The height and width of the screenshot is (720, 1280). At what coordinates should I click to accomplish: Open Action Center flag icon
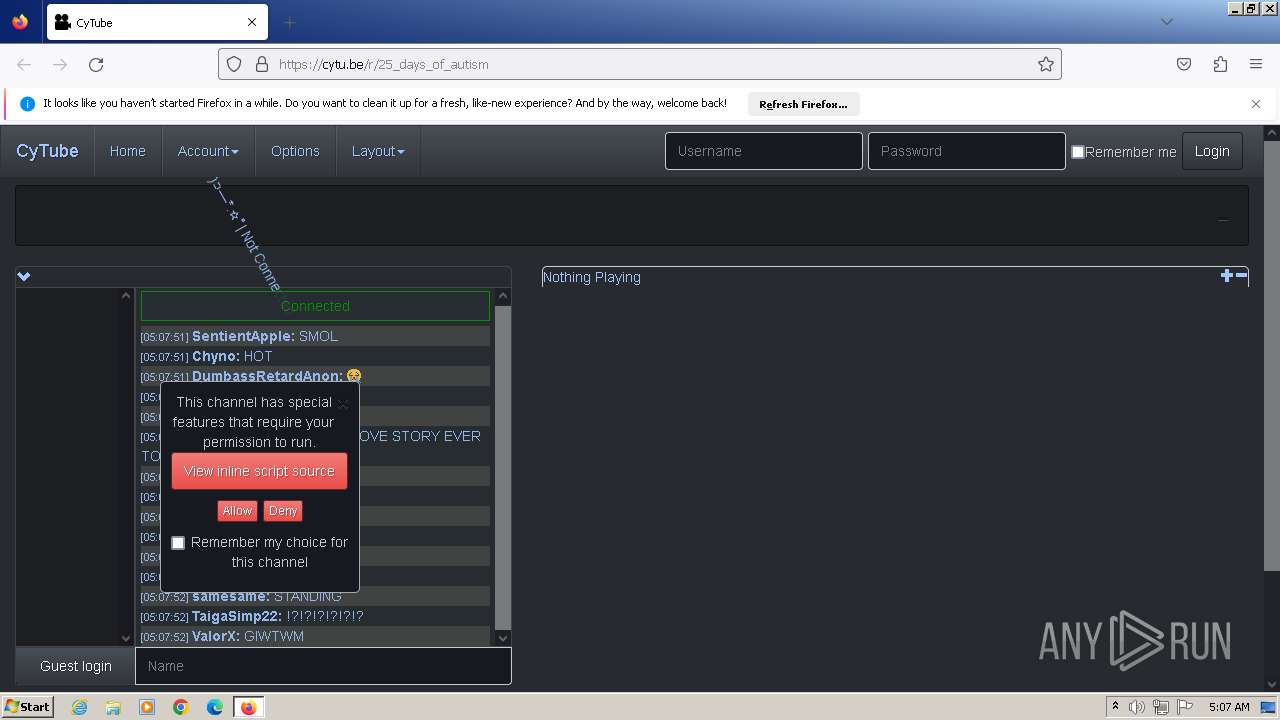point(1185,707)
